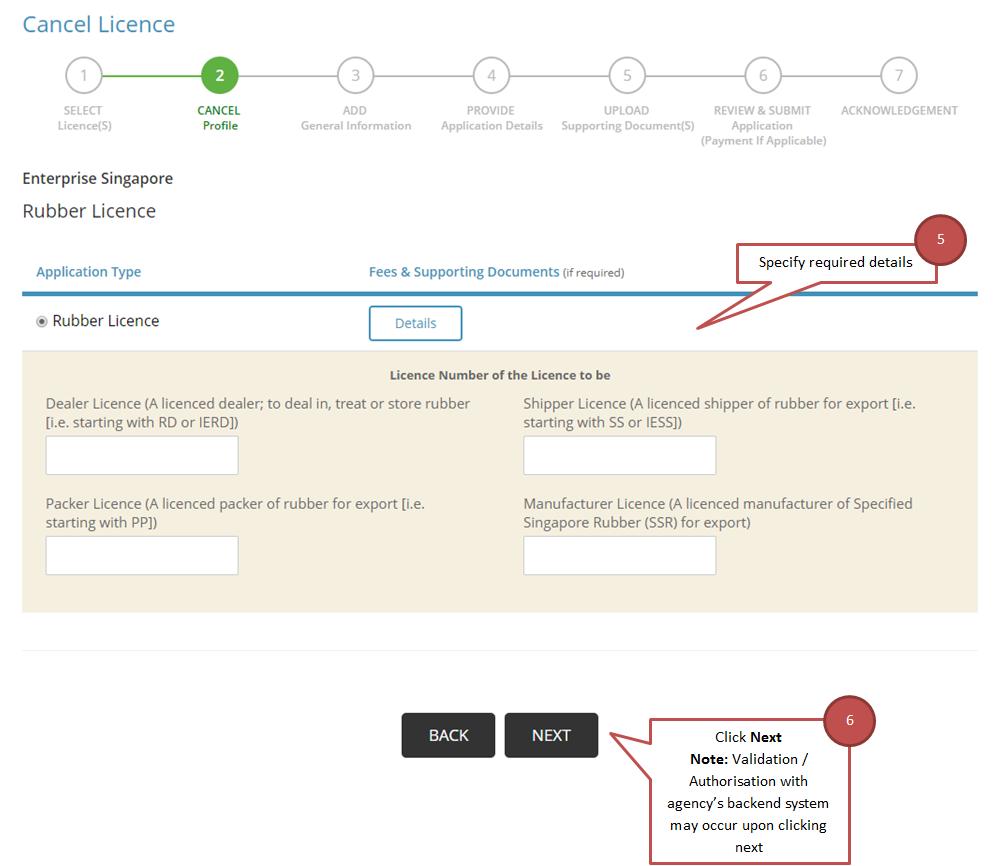The width and height of the screenshot is (1003, 866).
Task: Click the red number 5 annotation badge
Action: click(x=940, y=240)
